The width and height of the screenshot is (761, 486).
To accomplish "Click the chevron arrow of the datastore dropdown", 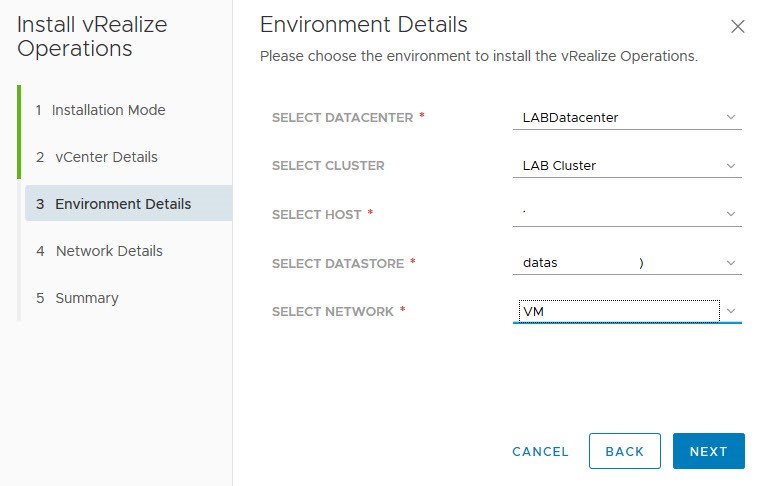I will [x=731, y=263].
